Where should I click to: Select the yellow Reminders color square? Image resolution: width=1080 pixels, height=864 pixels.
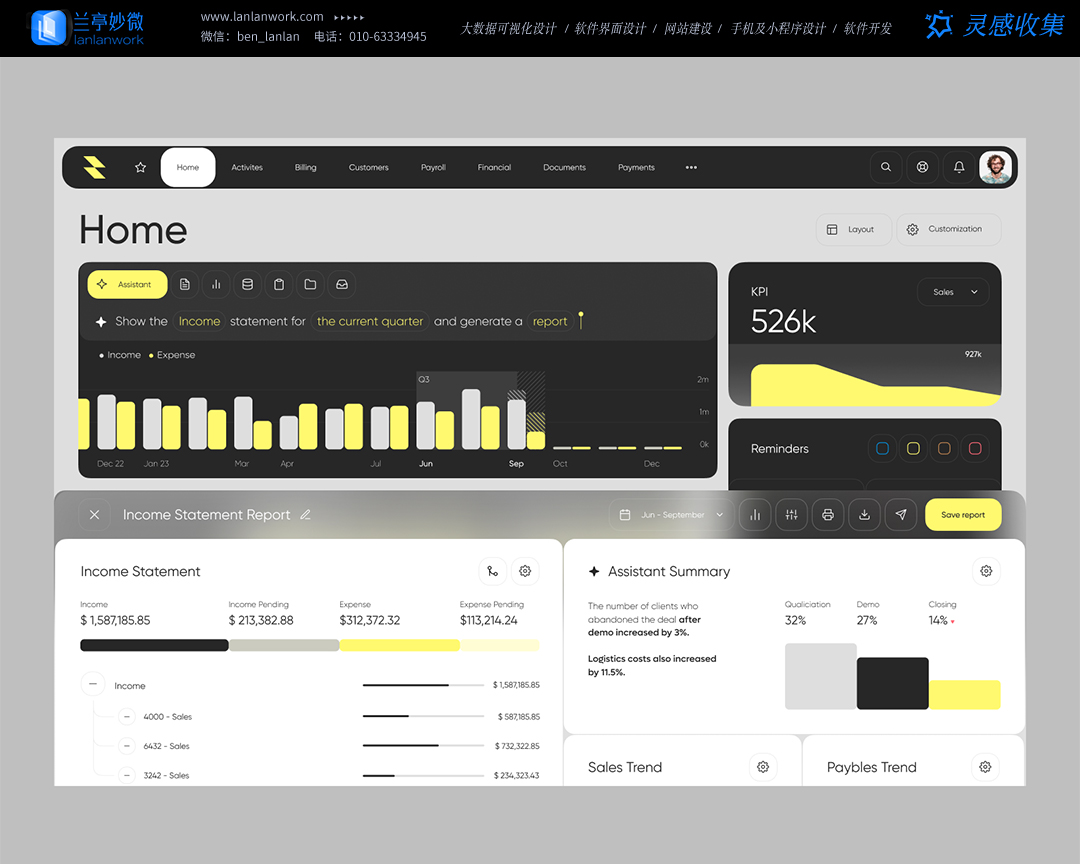(x=913, y=449)
